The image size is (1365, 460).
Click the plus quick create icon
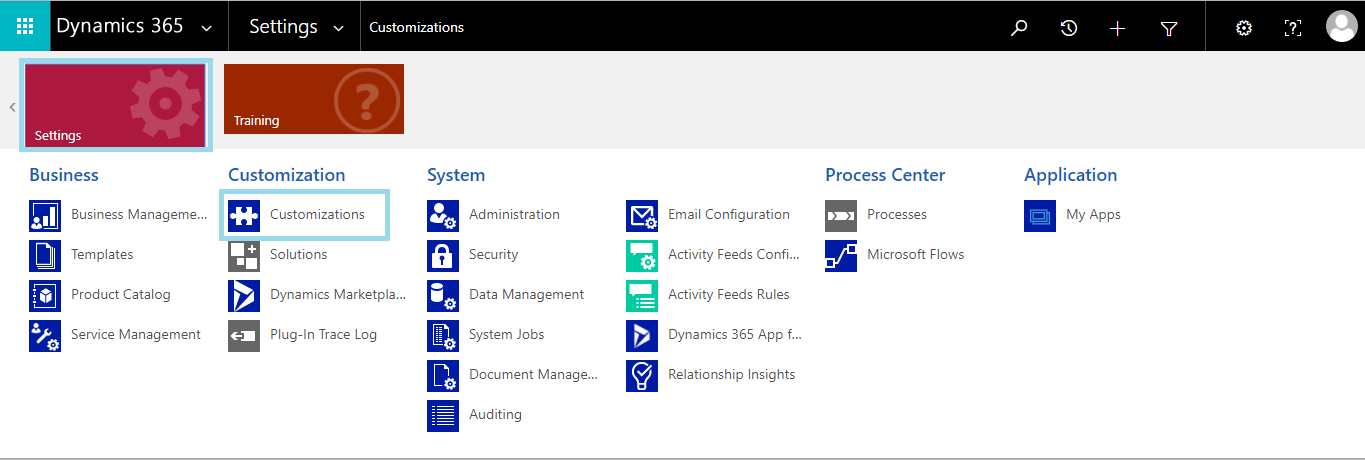1118,28
